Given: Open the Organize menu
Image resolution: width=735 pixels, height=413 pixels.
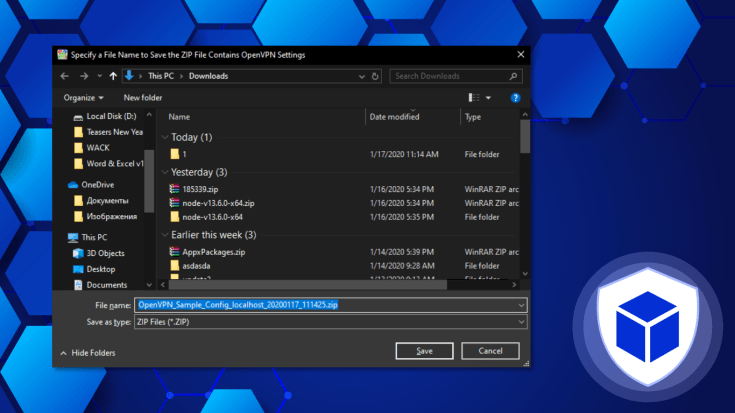Looking at the screenshot, I should 84,98.
